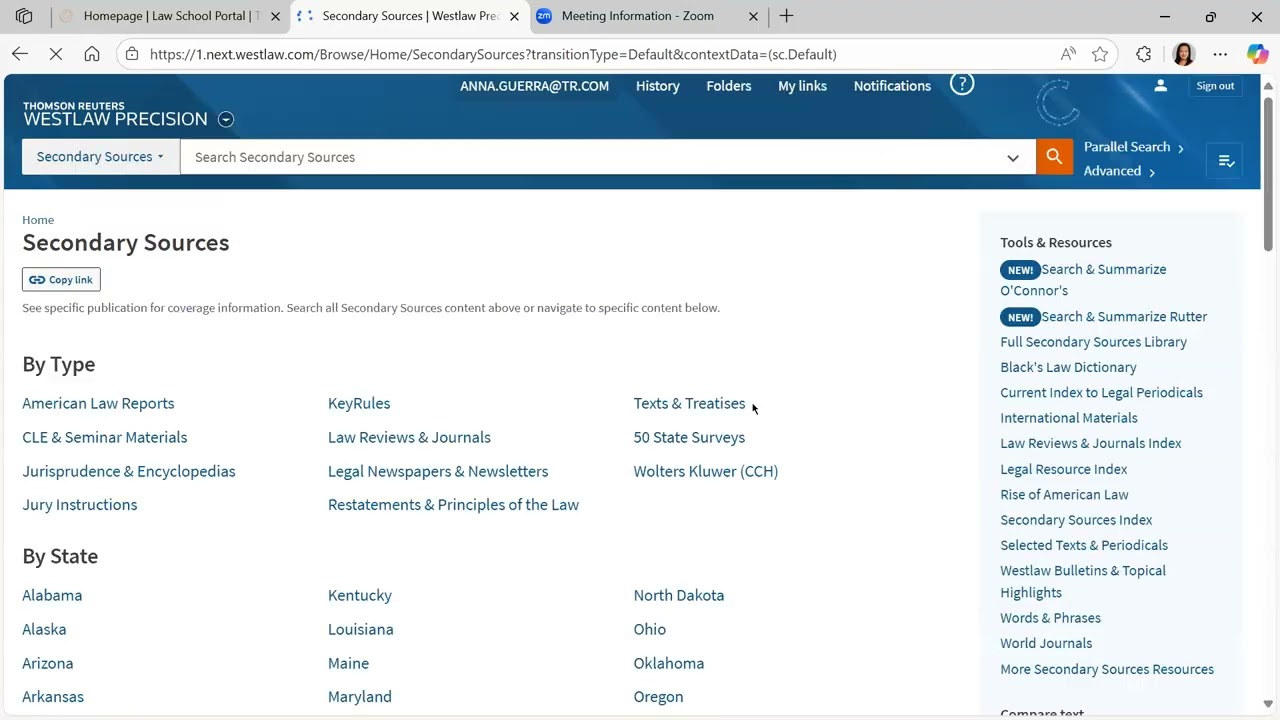This screenshot has height=720, width=1280.
Task: Open the browser profile avatar
Action: click(x=1183, y=54)
